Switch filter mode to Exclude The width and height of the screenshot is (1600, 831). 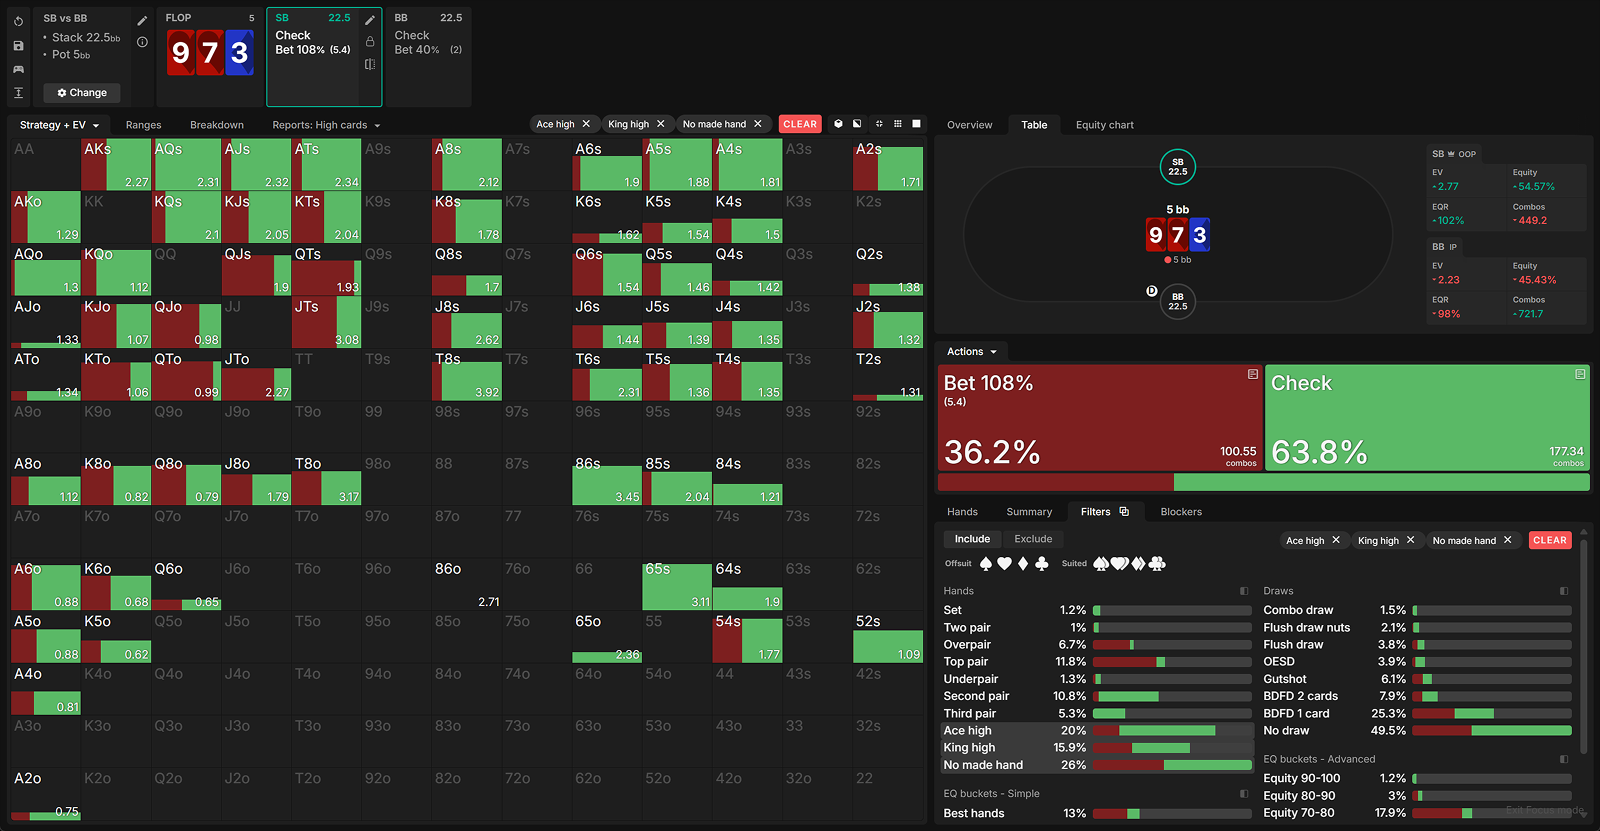[x=1033, y=539]
